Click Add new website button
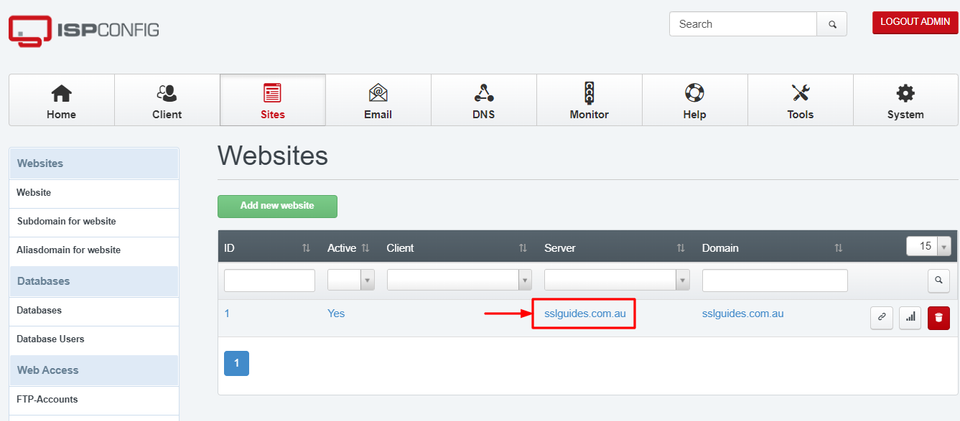The height and width of the screenshot is (421, 960). 277,206
